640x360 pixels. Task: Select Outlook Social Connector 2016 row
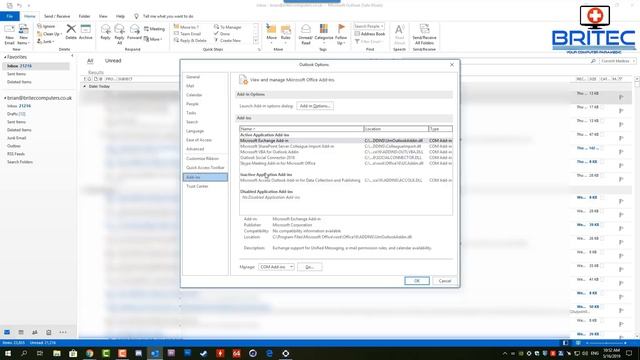point(346,158)
